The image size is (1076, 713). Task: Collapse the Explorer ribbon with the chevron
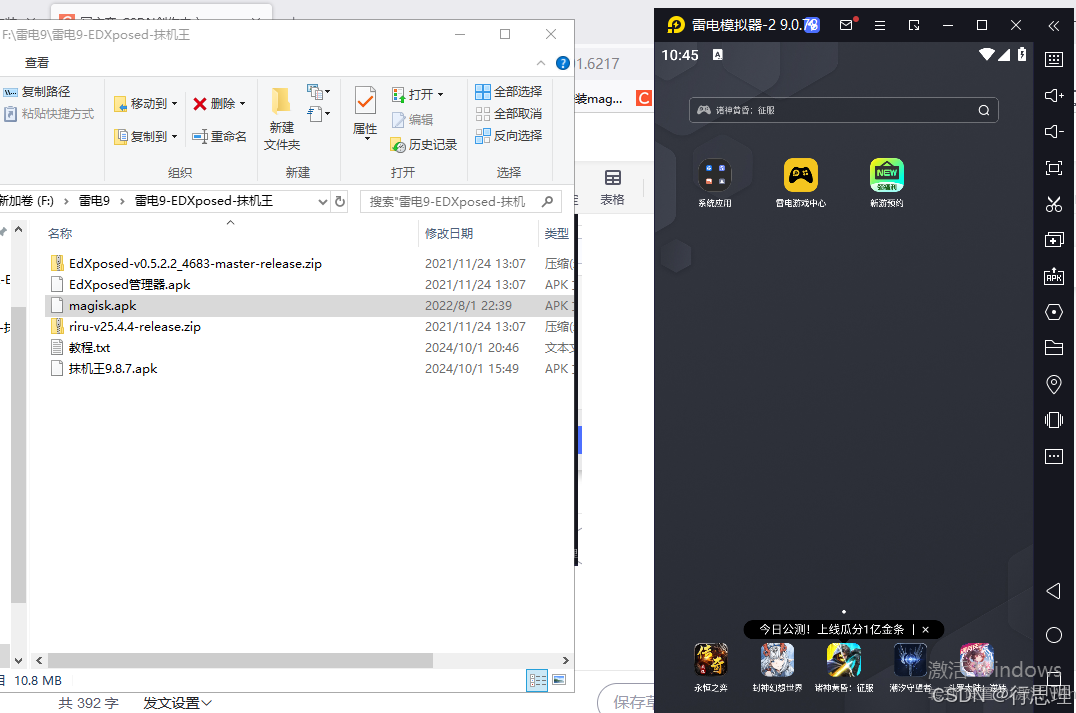pos(541,63)
